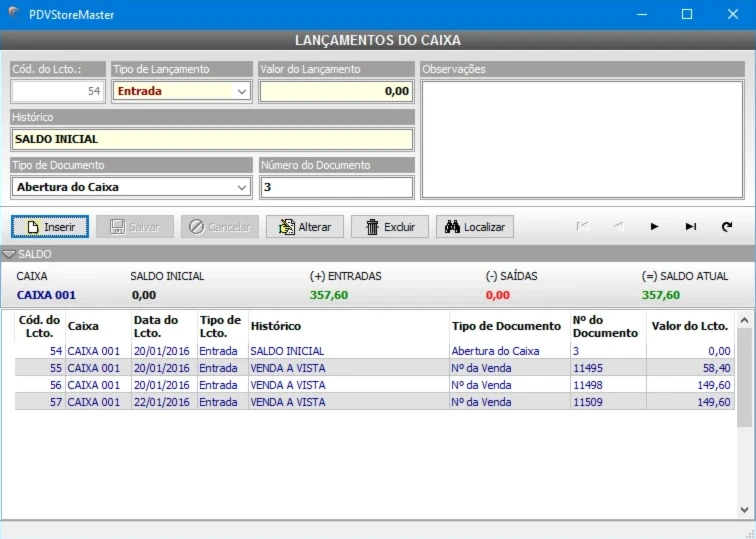Click the Excluir trash can button
The width and height of the screenshot is (756, 539).
[x=390, y=227]
